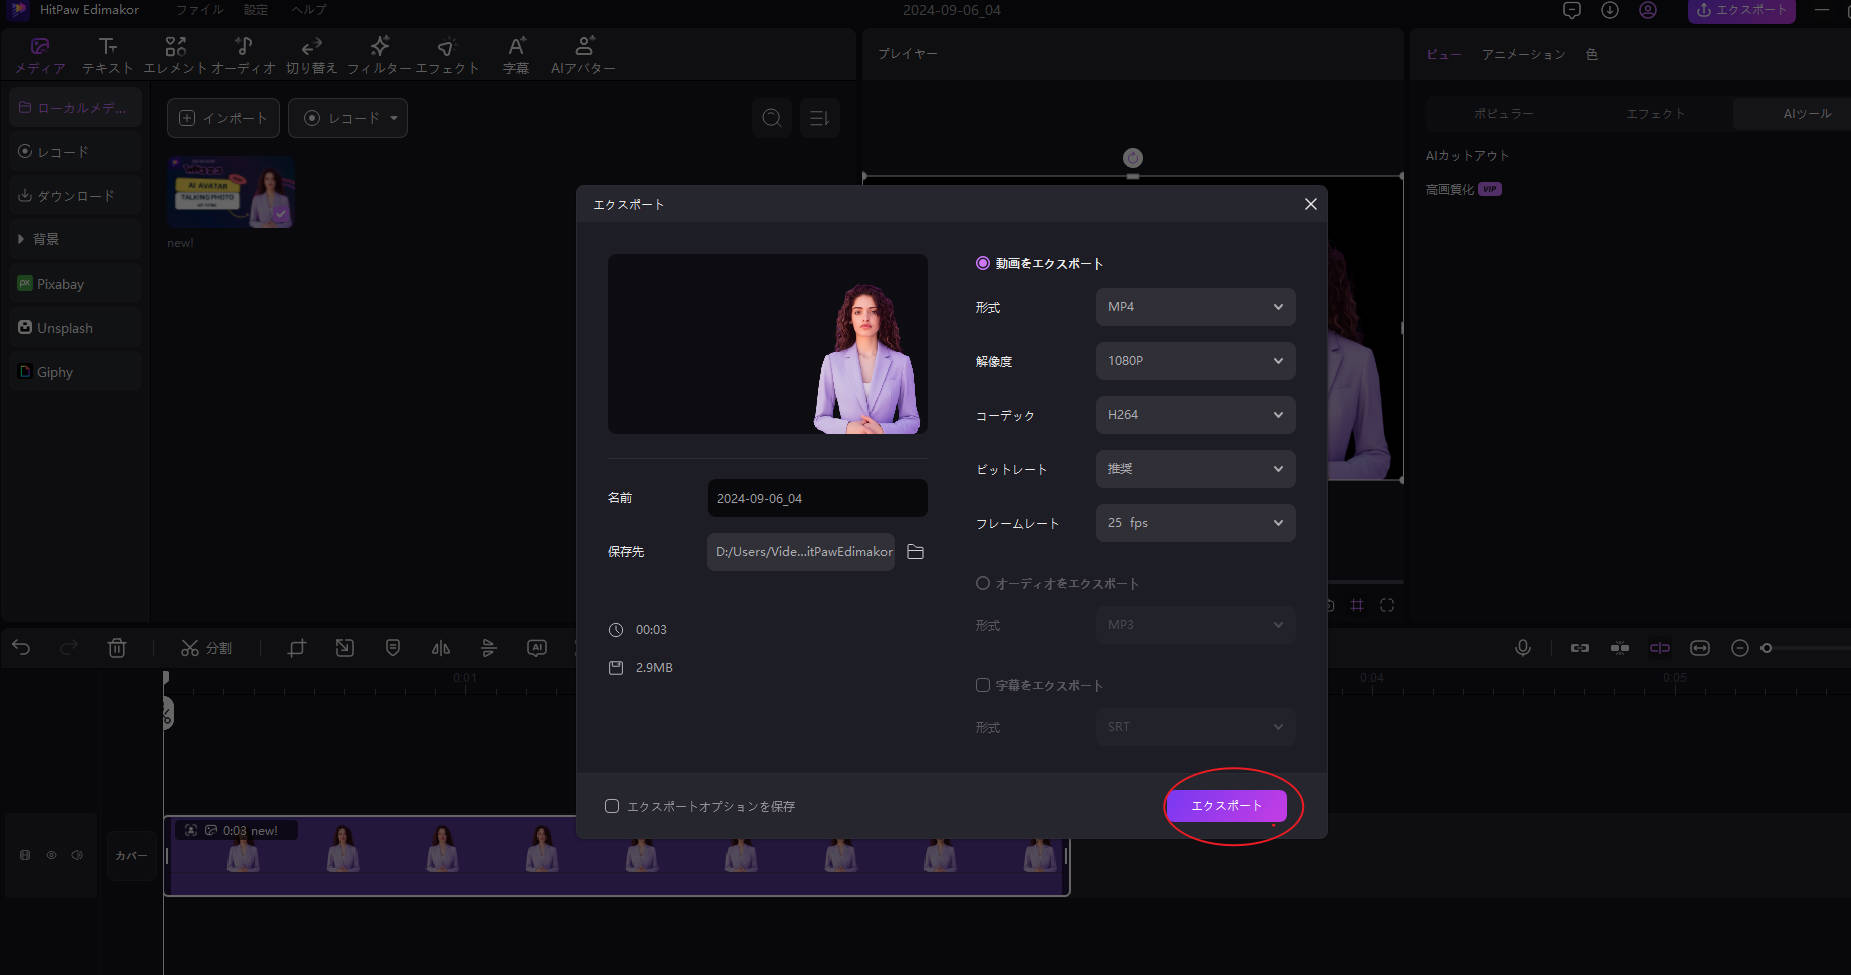Click the timeline zoom slider handle

click(1767, 648)
